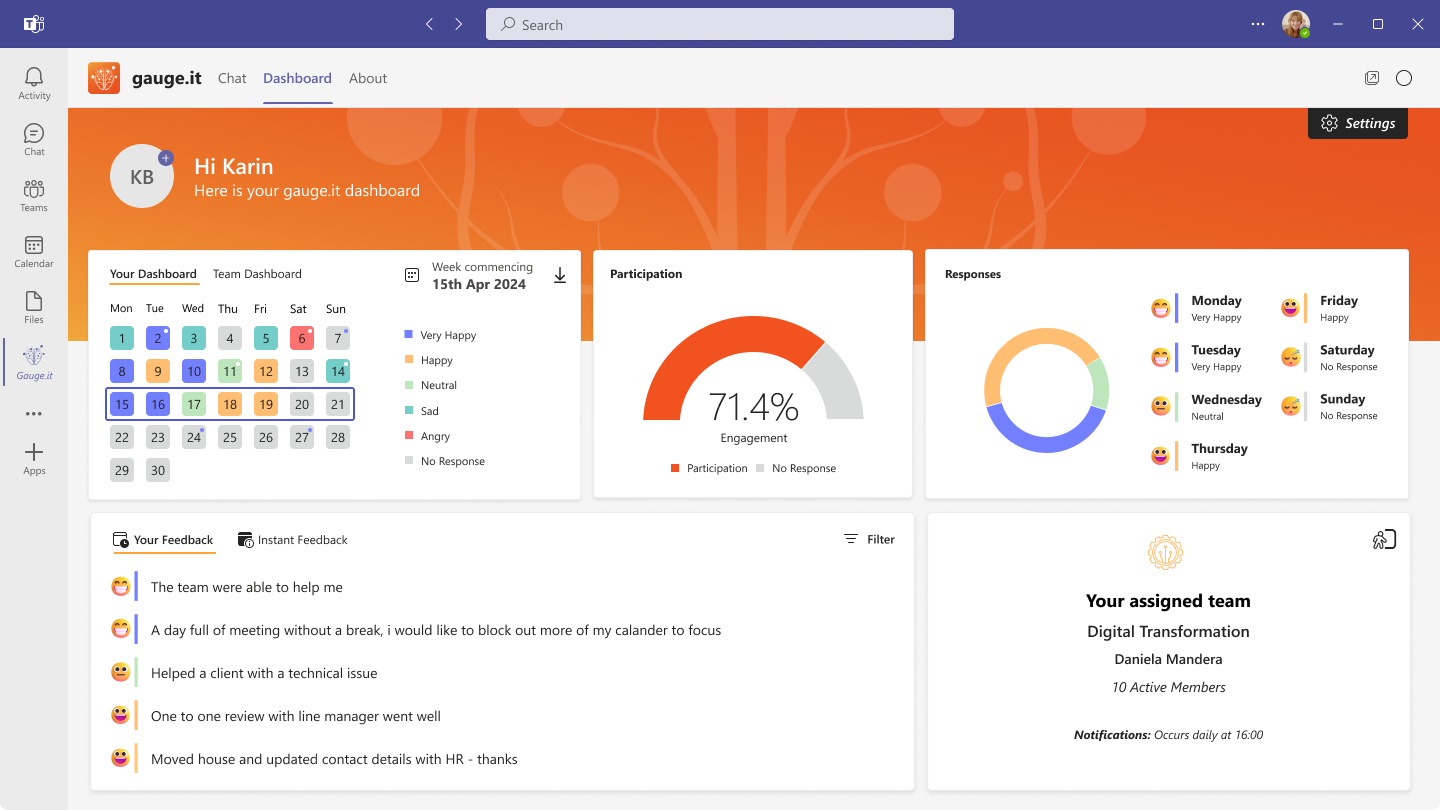This screenshot has height=810, width=1440.
Task: Click the circle icon beside pop-out
Action: point(1404,78)
